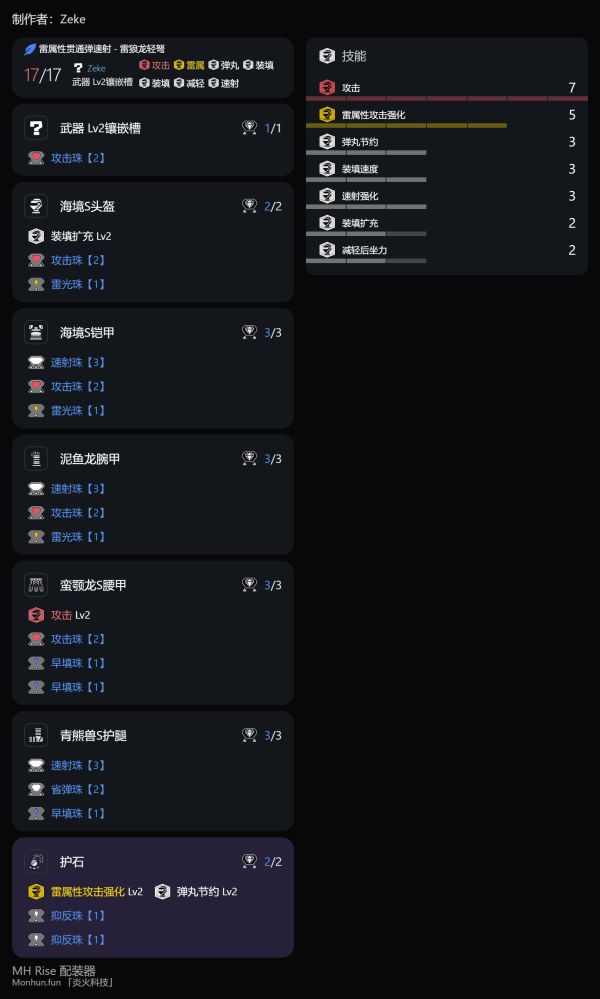Click the 蛮颚龙S腰甲 waist armor icon
The height and width of the screenshot is (999, 600).
point(36,585)
